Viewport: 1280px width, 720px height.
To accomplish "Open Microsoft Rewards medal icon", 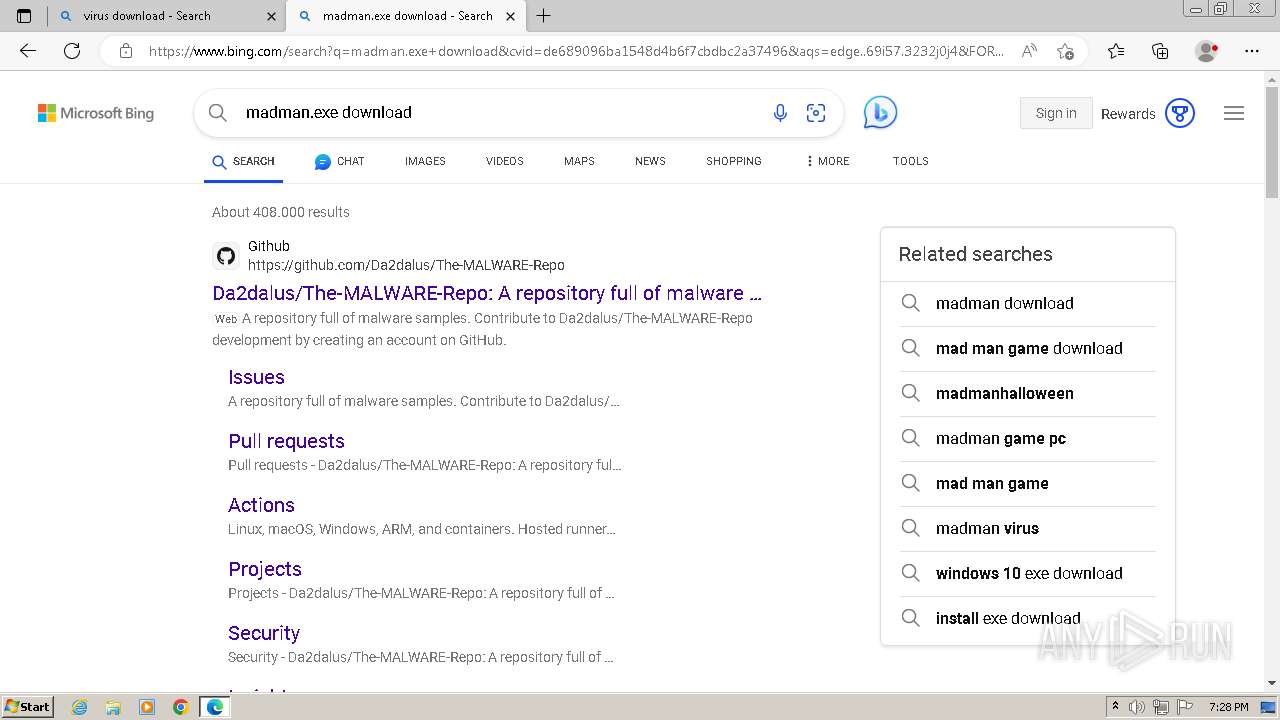I will click(x=1180, y=113).
